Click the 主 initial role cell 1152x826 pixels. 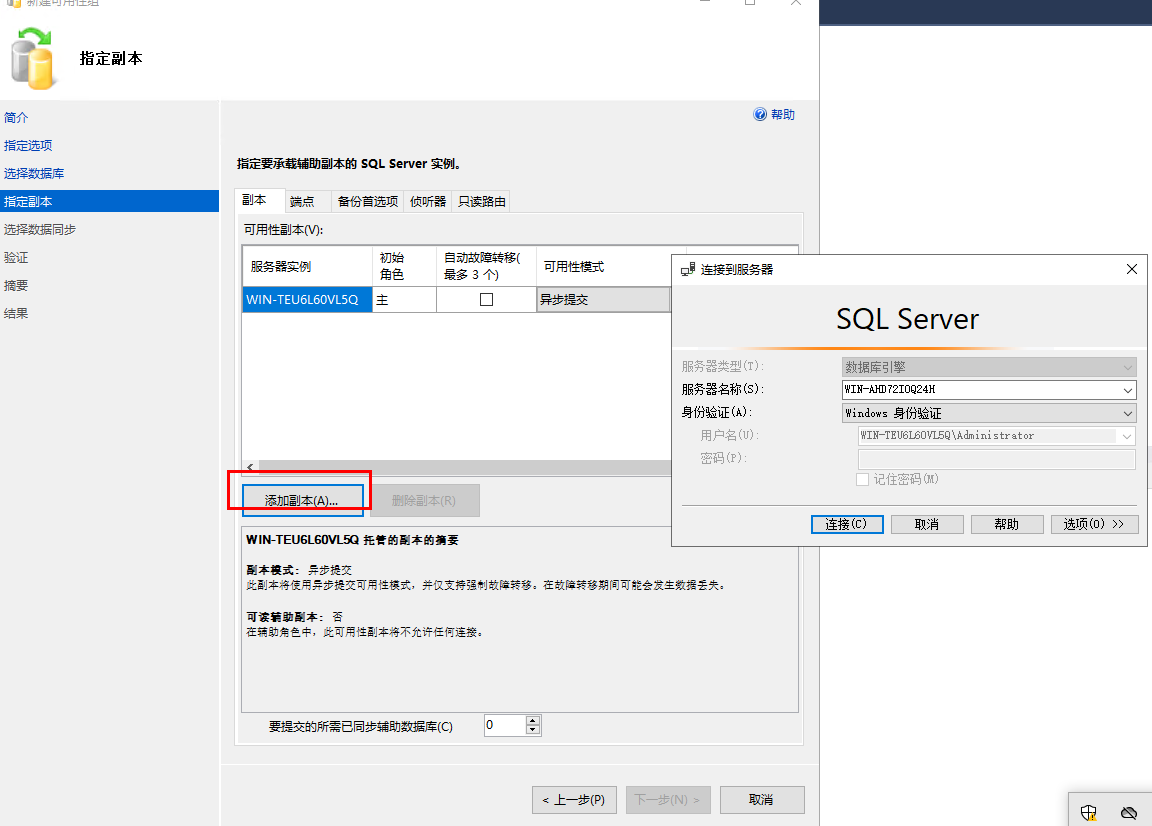click(404, 300)
